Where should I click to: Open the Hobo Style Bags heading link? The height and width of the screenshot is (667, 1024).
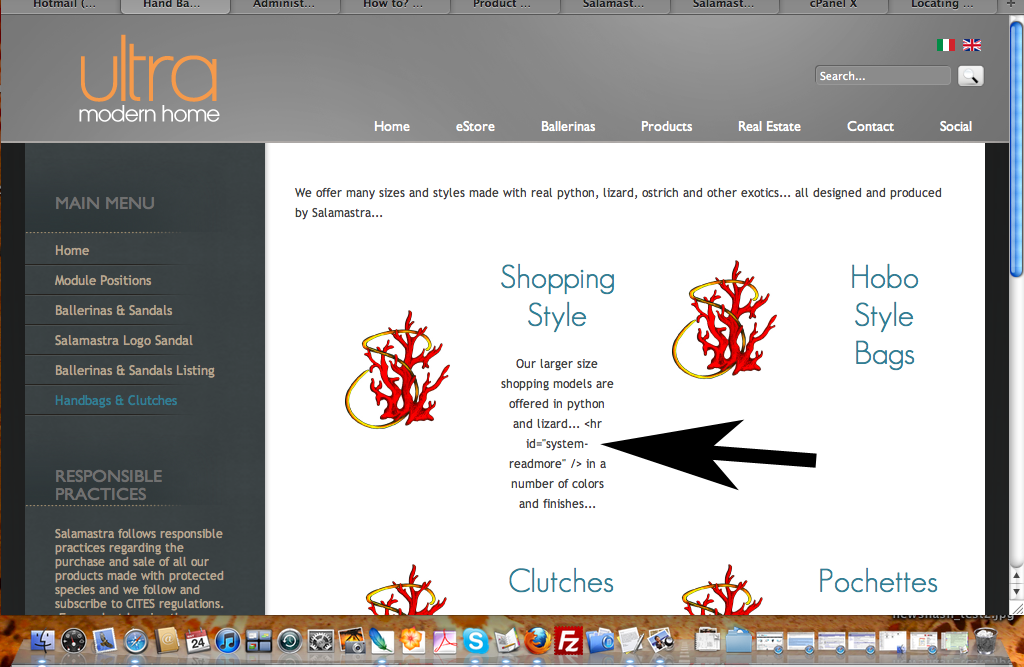pos(884,316)
